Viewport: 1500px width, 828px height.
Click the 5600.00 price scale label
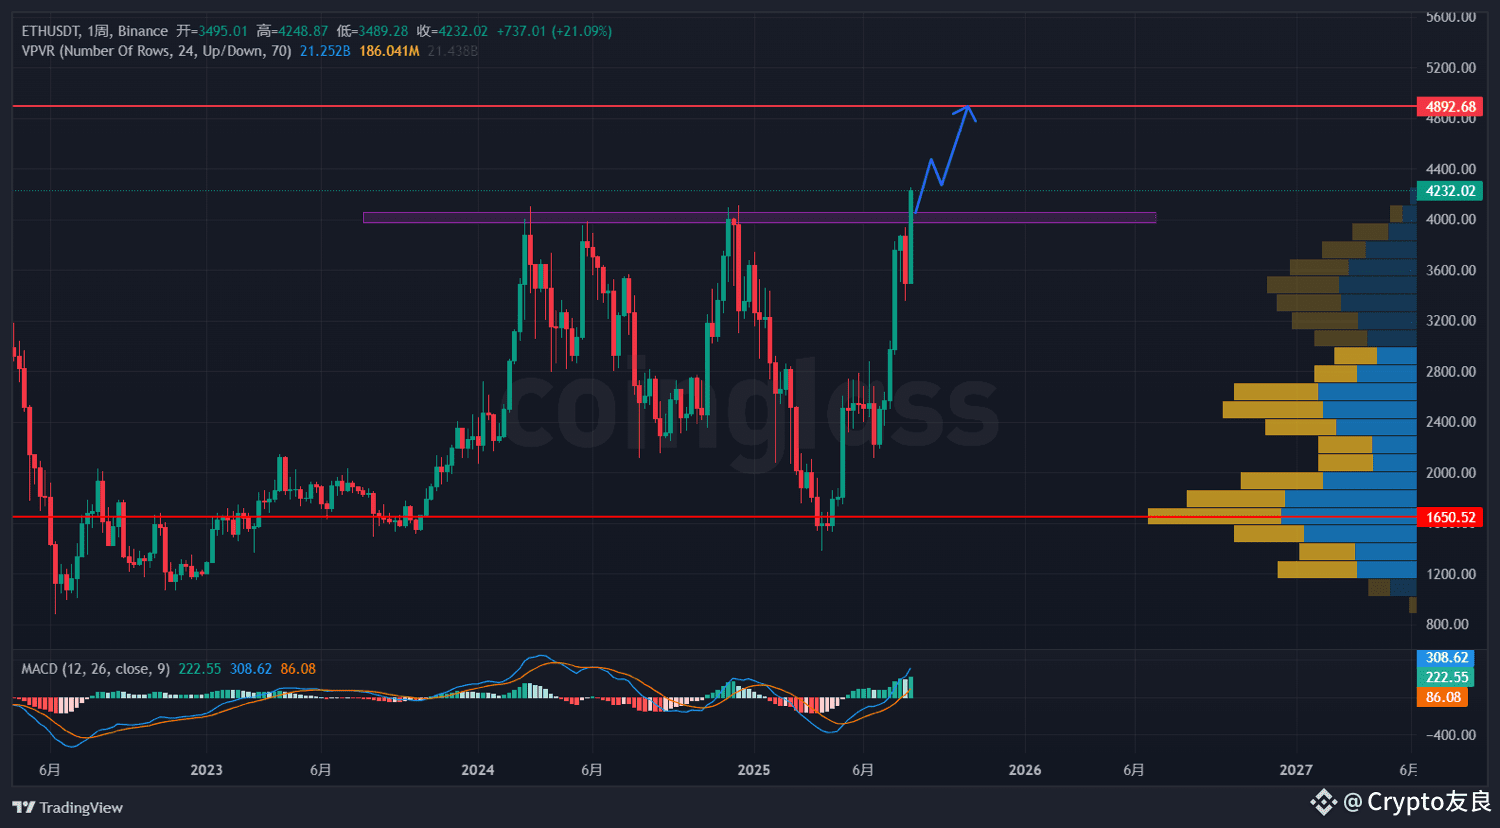pos(1451,17)
